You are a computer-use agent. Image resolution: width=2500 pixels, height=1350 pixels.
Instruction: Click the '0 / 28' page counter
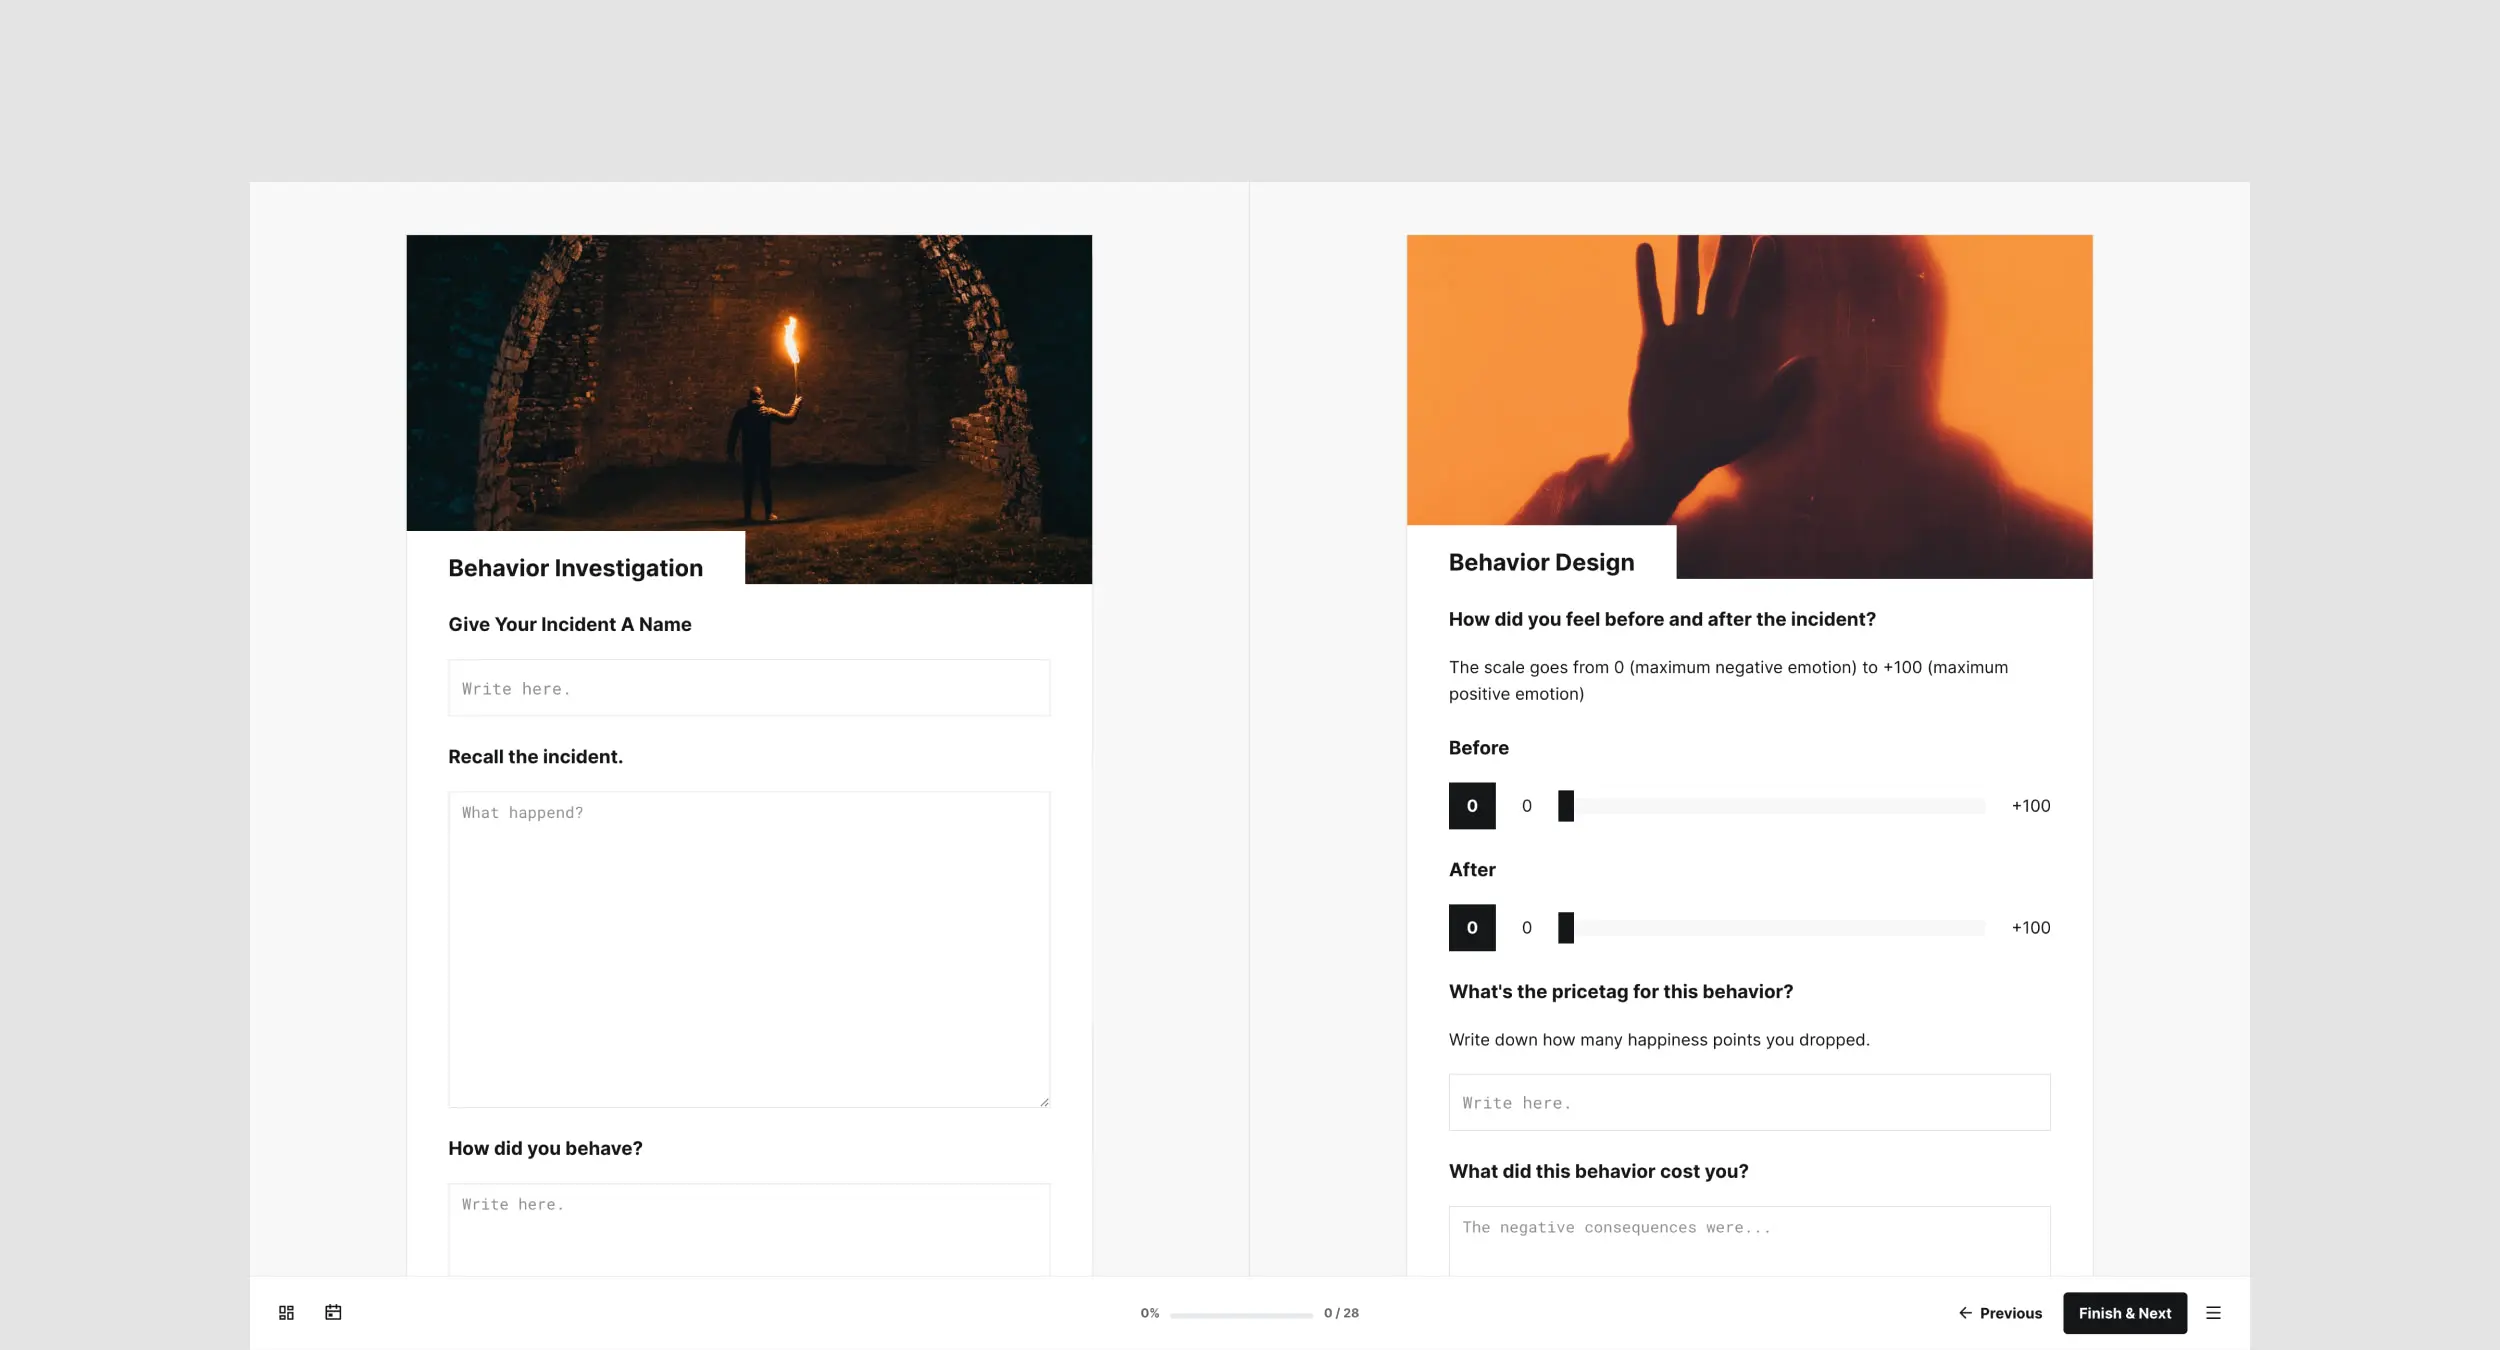pos(1341,1313)
